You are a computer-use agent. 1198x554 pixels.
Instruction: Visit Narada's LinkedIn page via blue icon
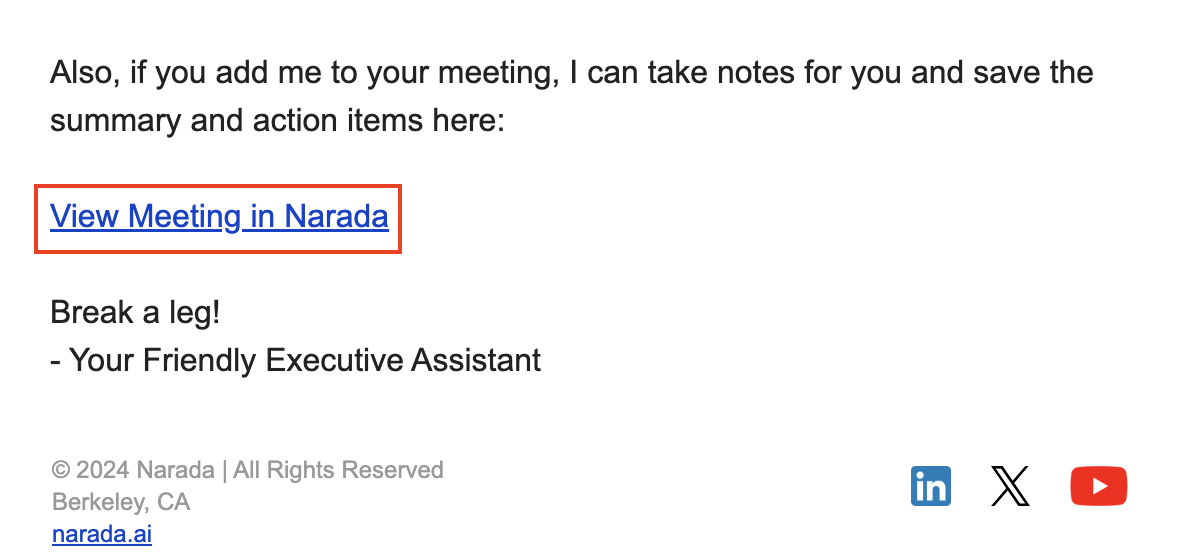(931, 486)
